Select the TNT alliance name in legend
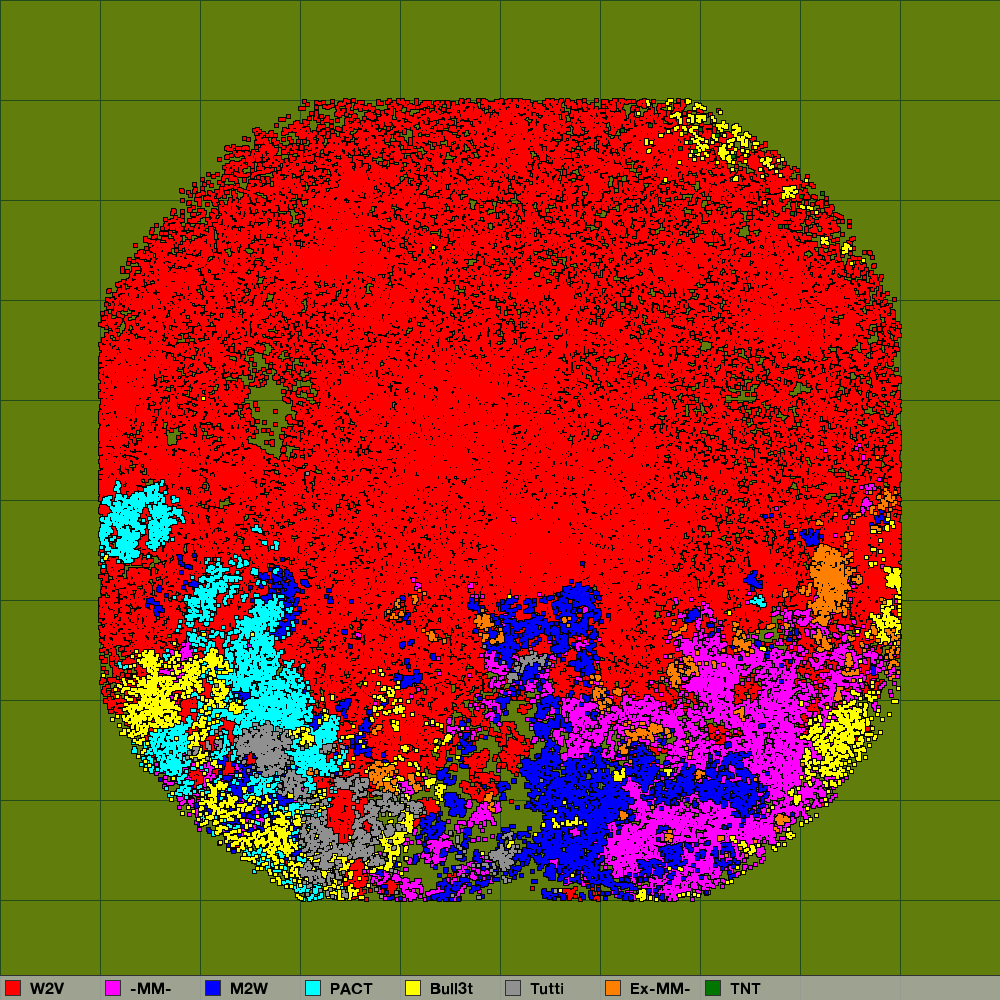This screenshot has height=1000, width=1000. (745, 988)
